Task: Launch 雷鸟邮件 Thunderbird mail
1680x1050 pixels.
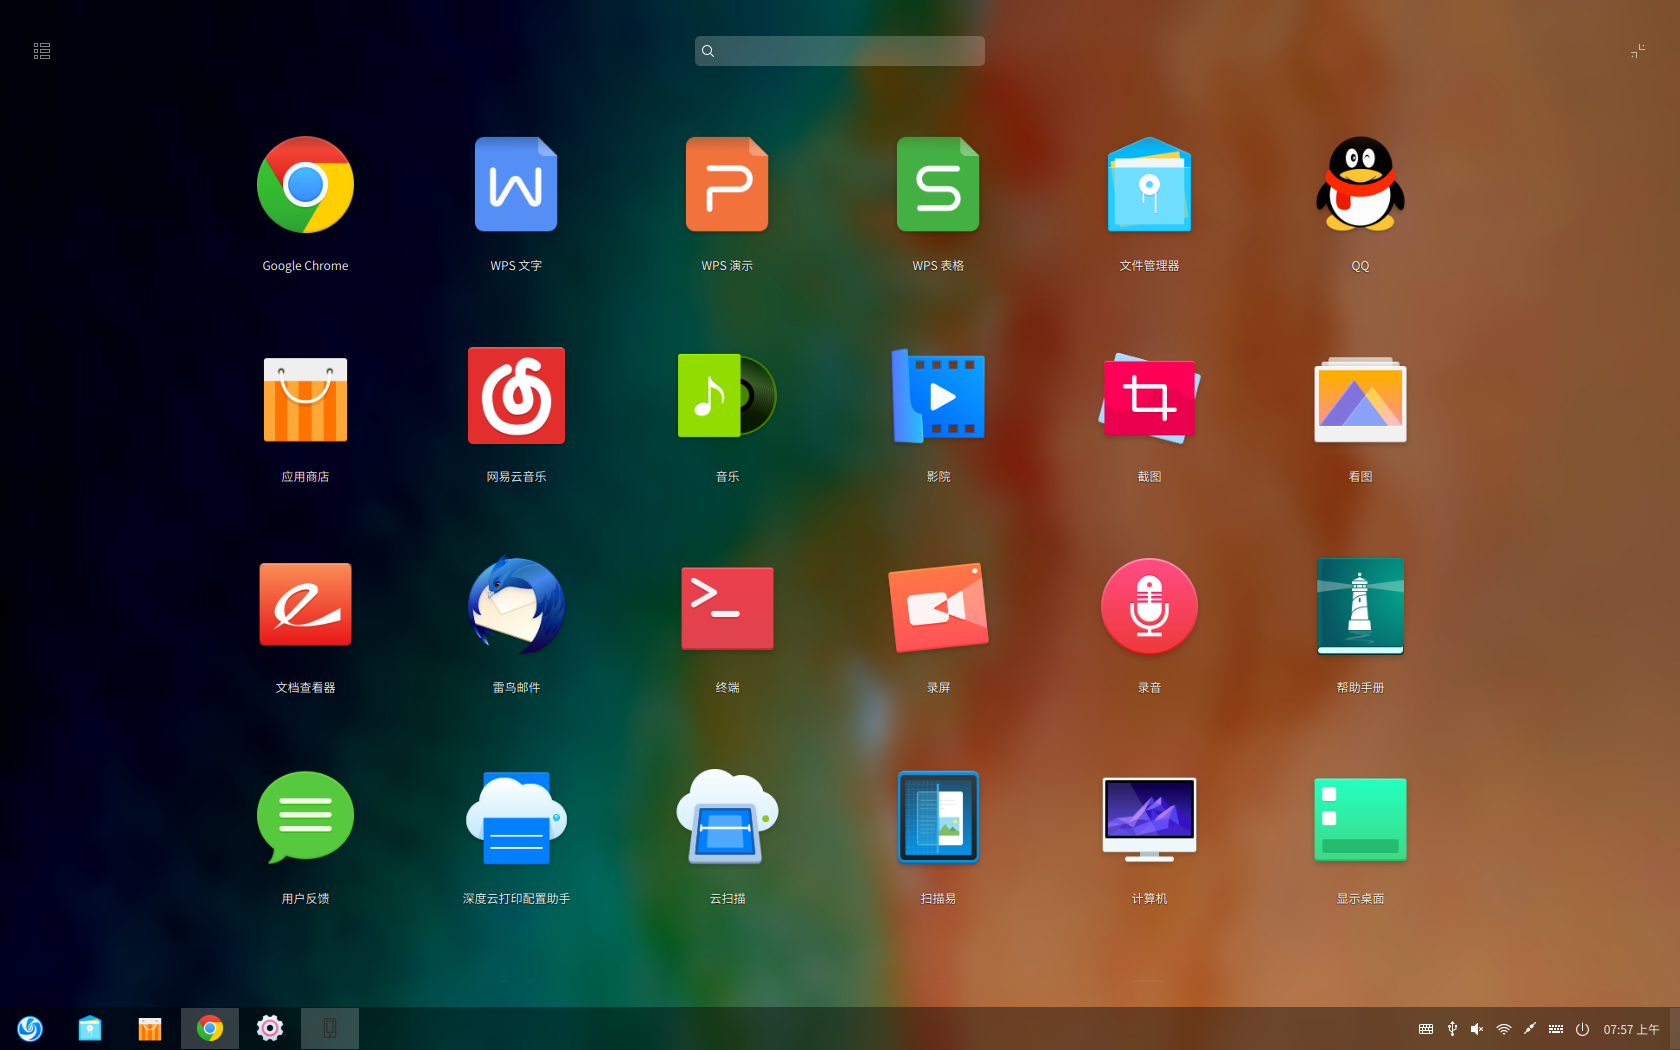Action: click(516, 607)
